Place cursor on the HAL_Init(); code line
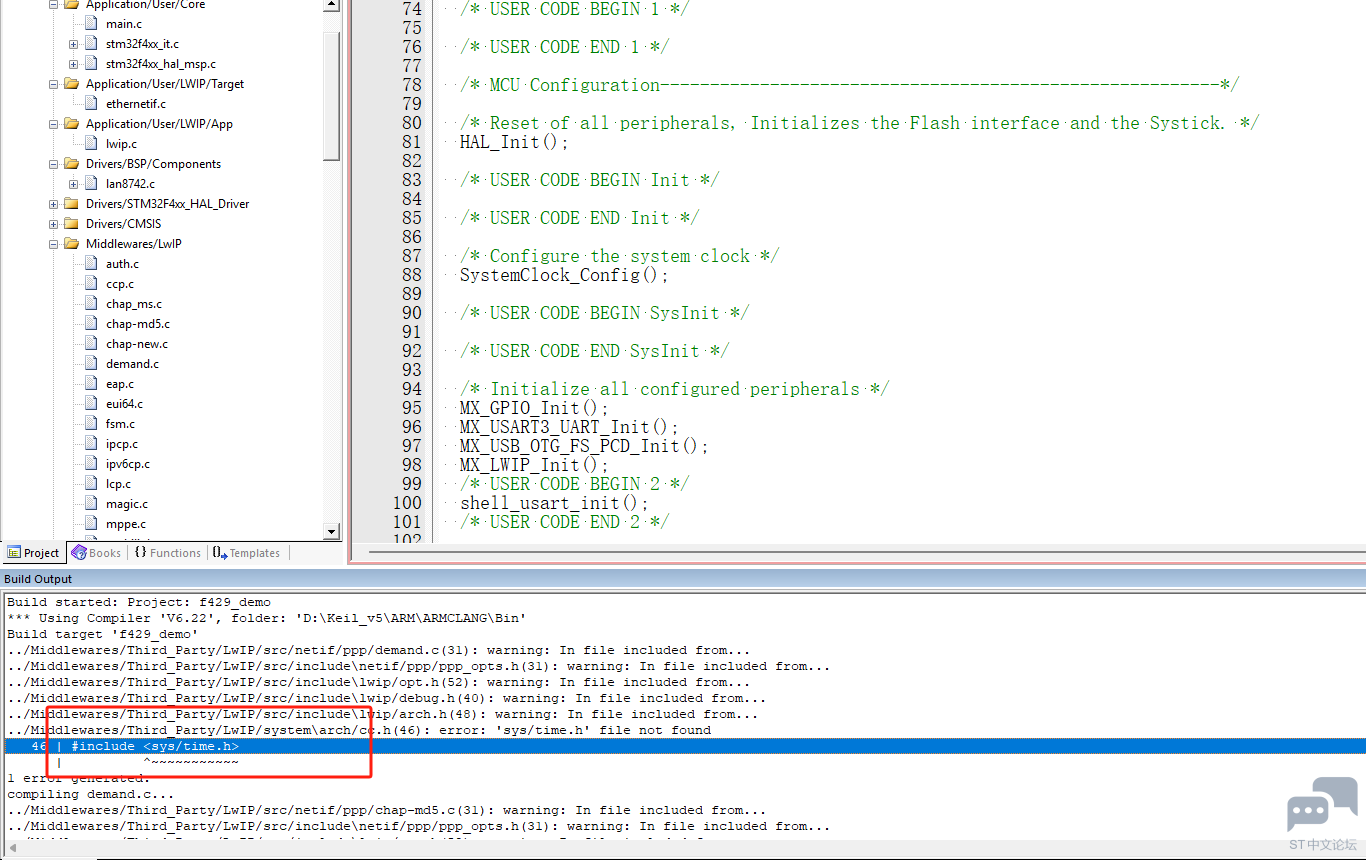The height and width of the screenshot is (860, 1366). pyautogui.click(x=513, y=142)
